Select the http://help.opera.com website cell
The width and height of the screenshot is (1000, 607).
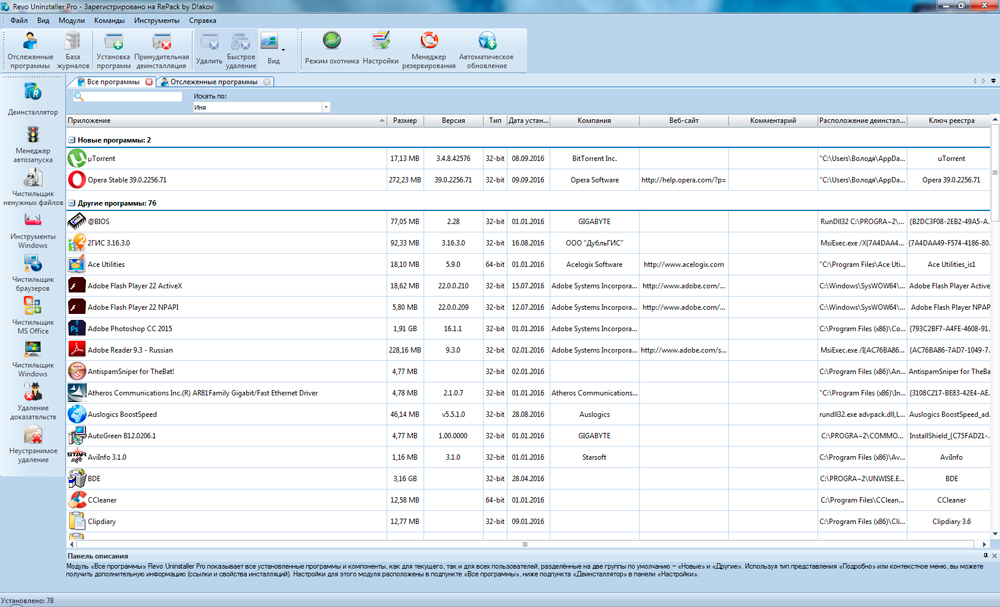point(684,180)
